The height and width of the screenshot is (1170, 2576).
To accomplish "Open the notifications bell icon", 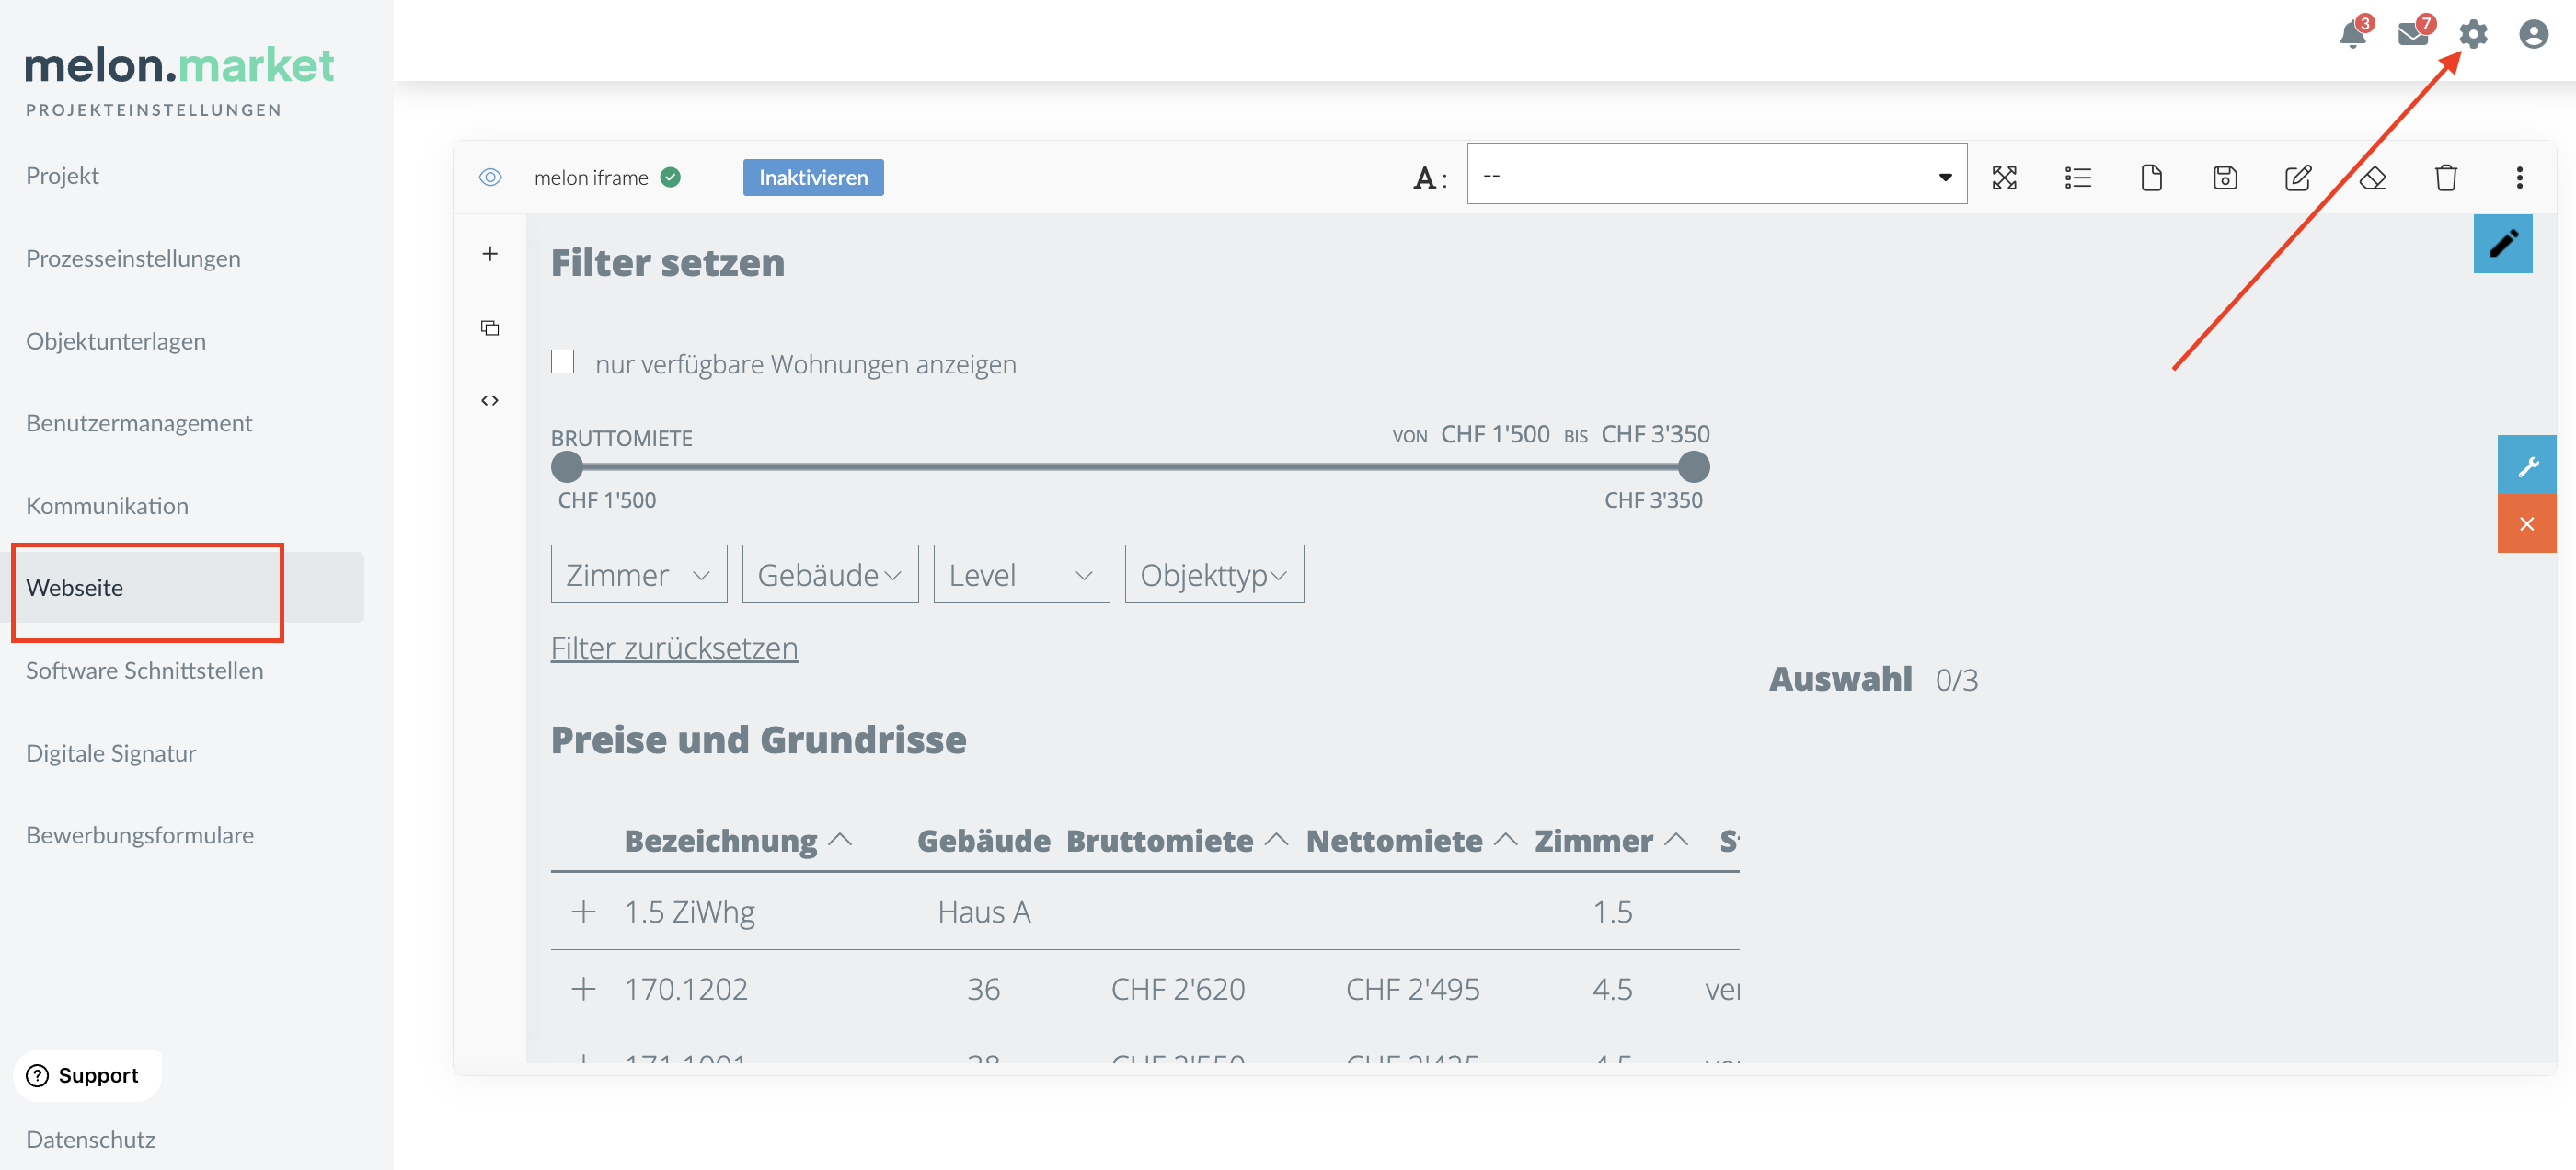I will click(2352, 35).
